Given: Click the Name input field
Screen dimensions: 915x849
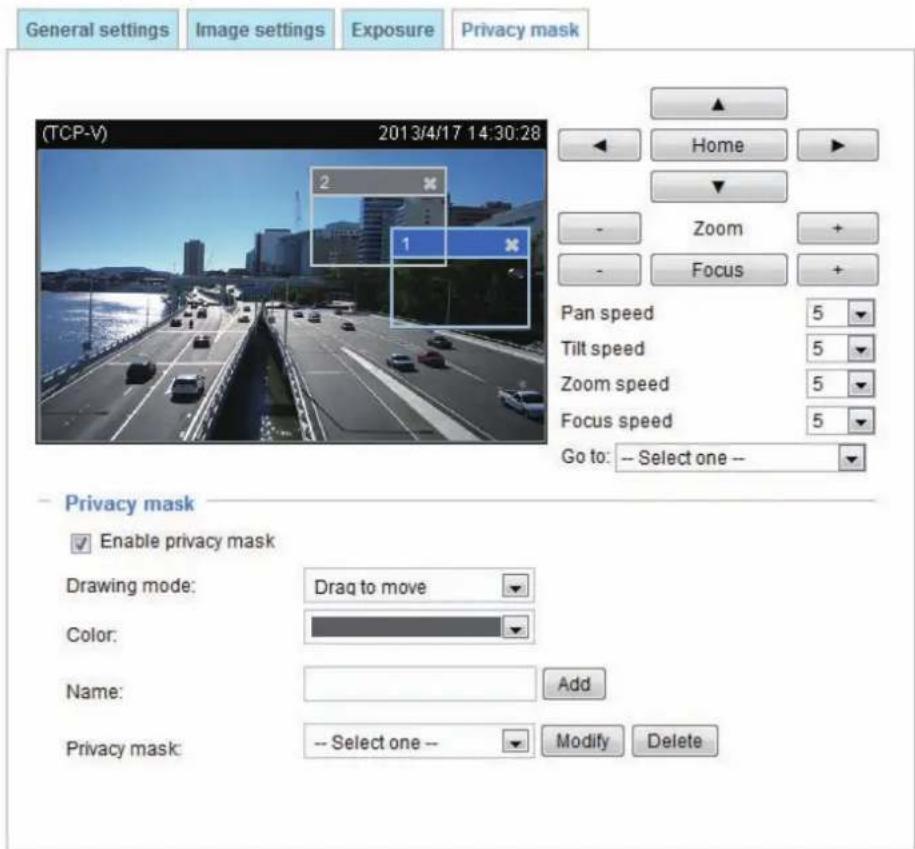Looking at the screenshot, I should 420,684.
